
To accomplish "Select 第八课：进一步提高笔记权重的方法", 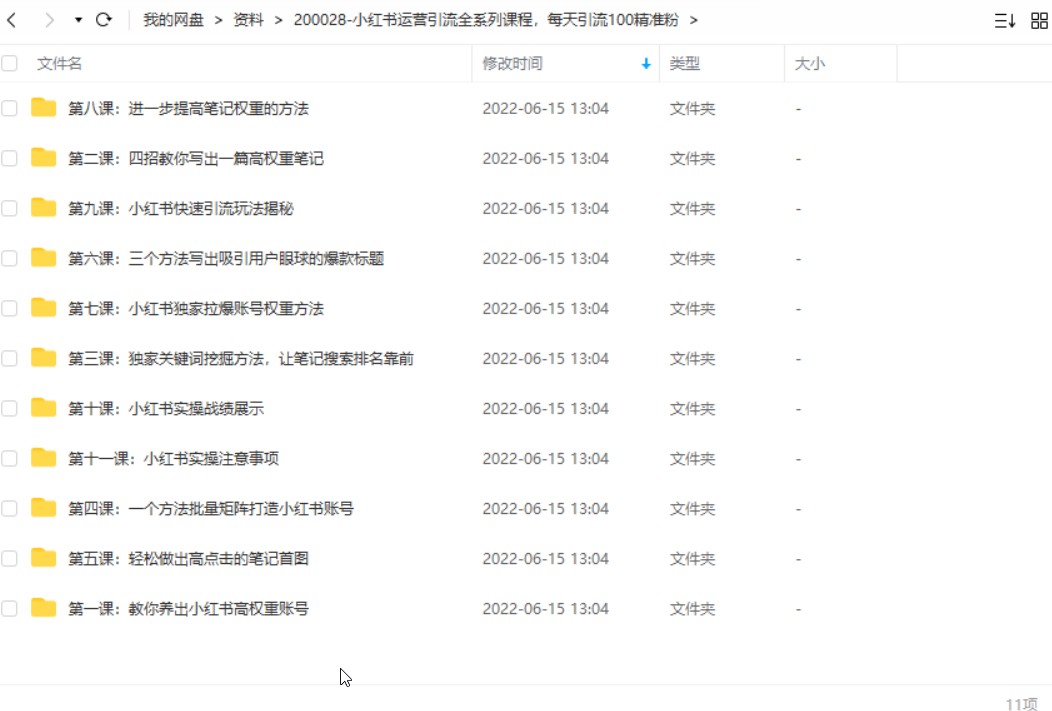I will [x=189, y=109].
